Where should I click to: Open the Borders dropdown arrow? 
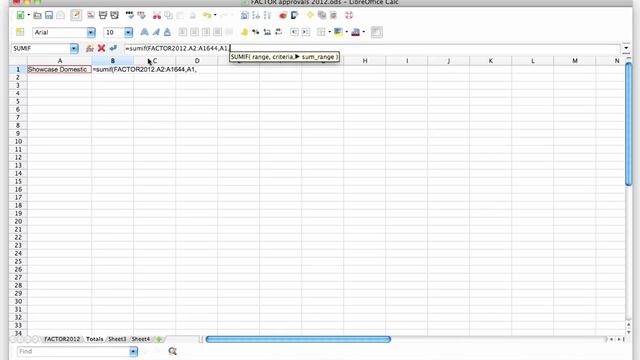pos(329,32)
